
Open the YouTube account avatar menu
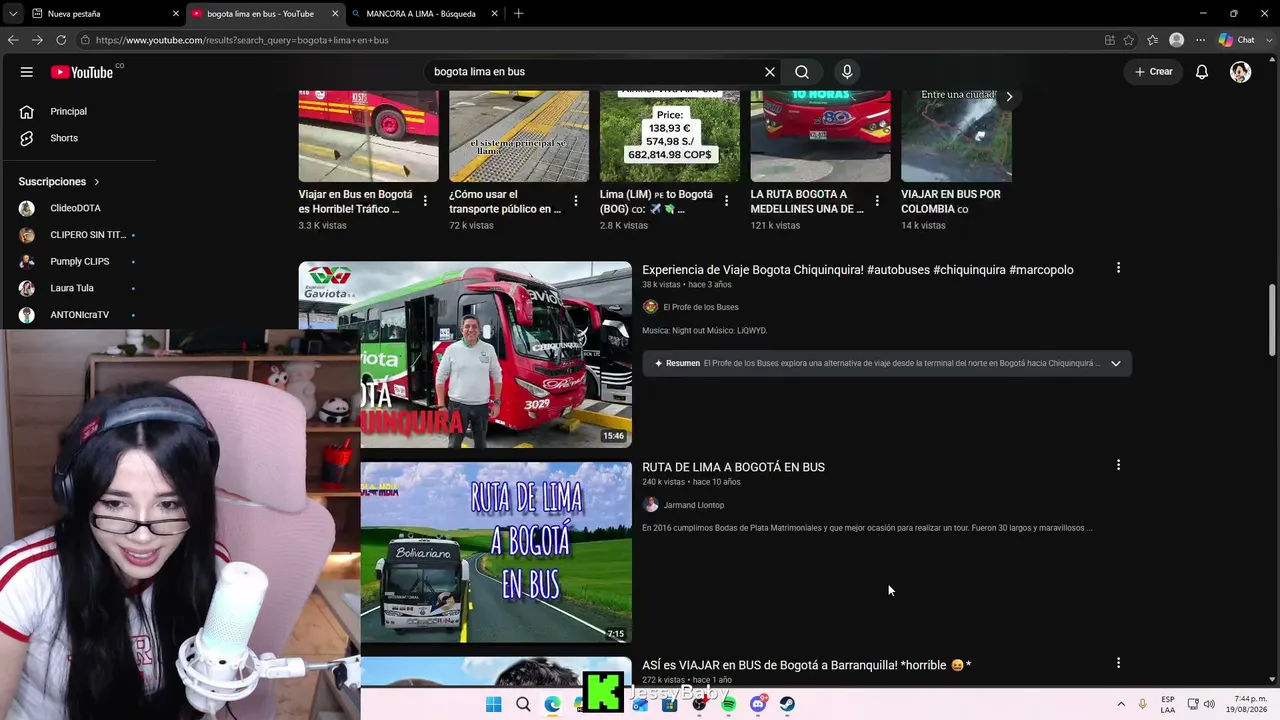[1240, 72]
